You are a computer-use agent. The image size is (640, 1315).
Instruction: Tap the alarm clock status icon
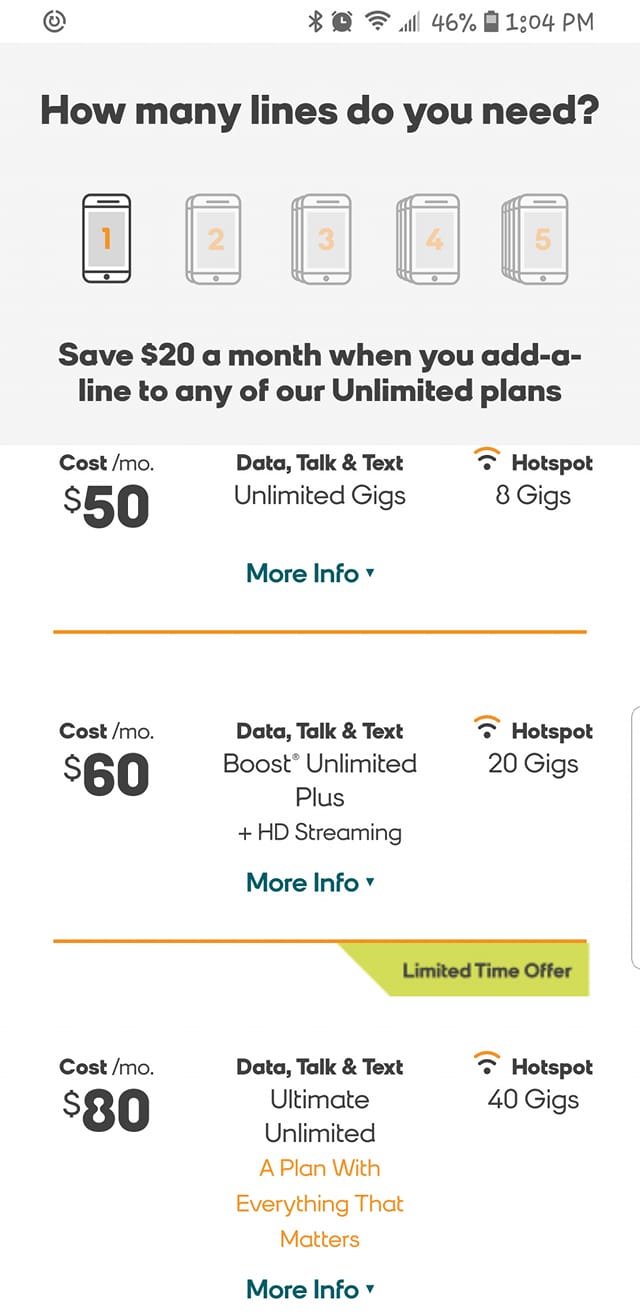(342, 21)
